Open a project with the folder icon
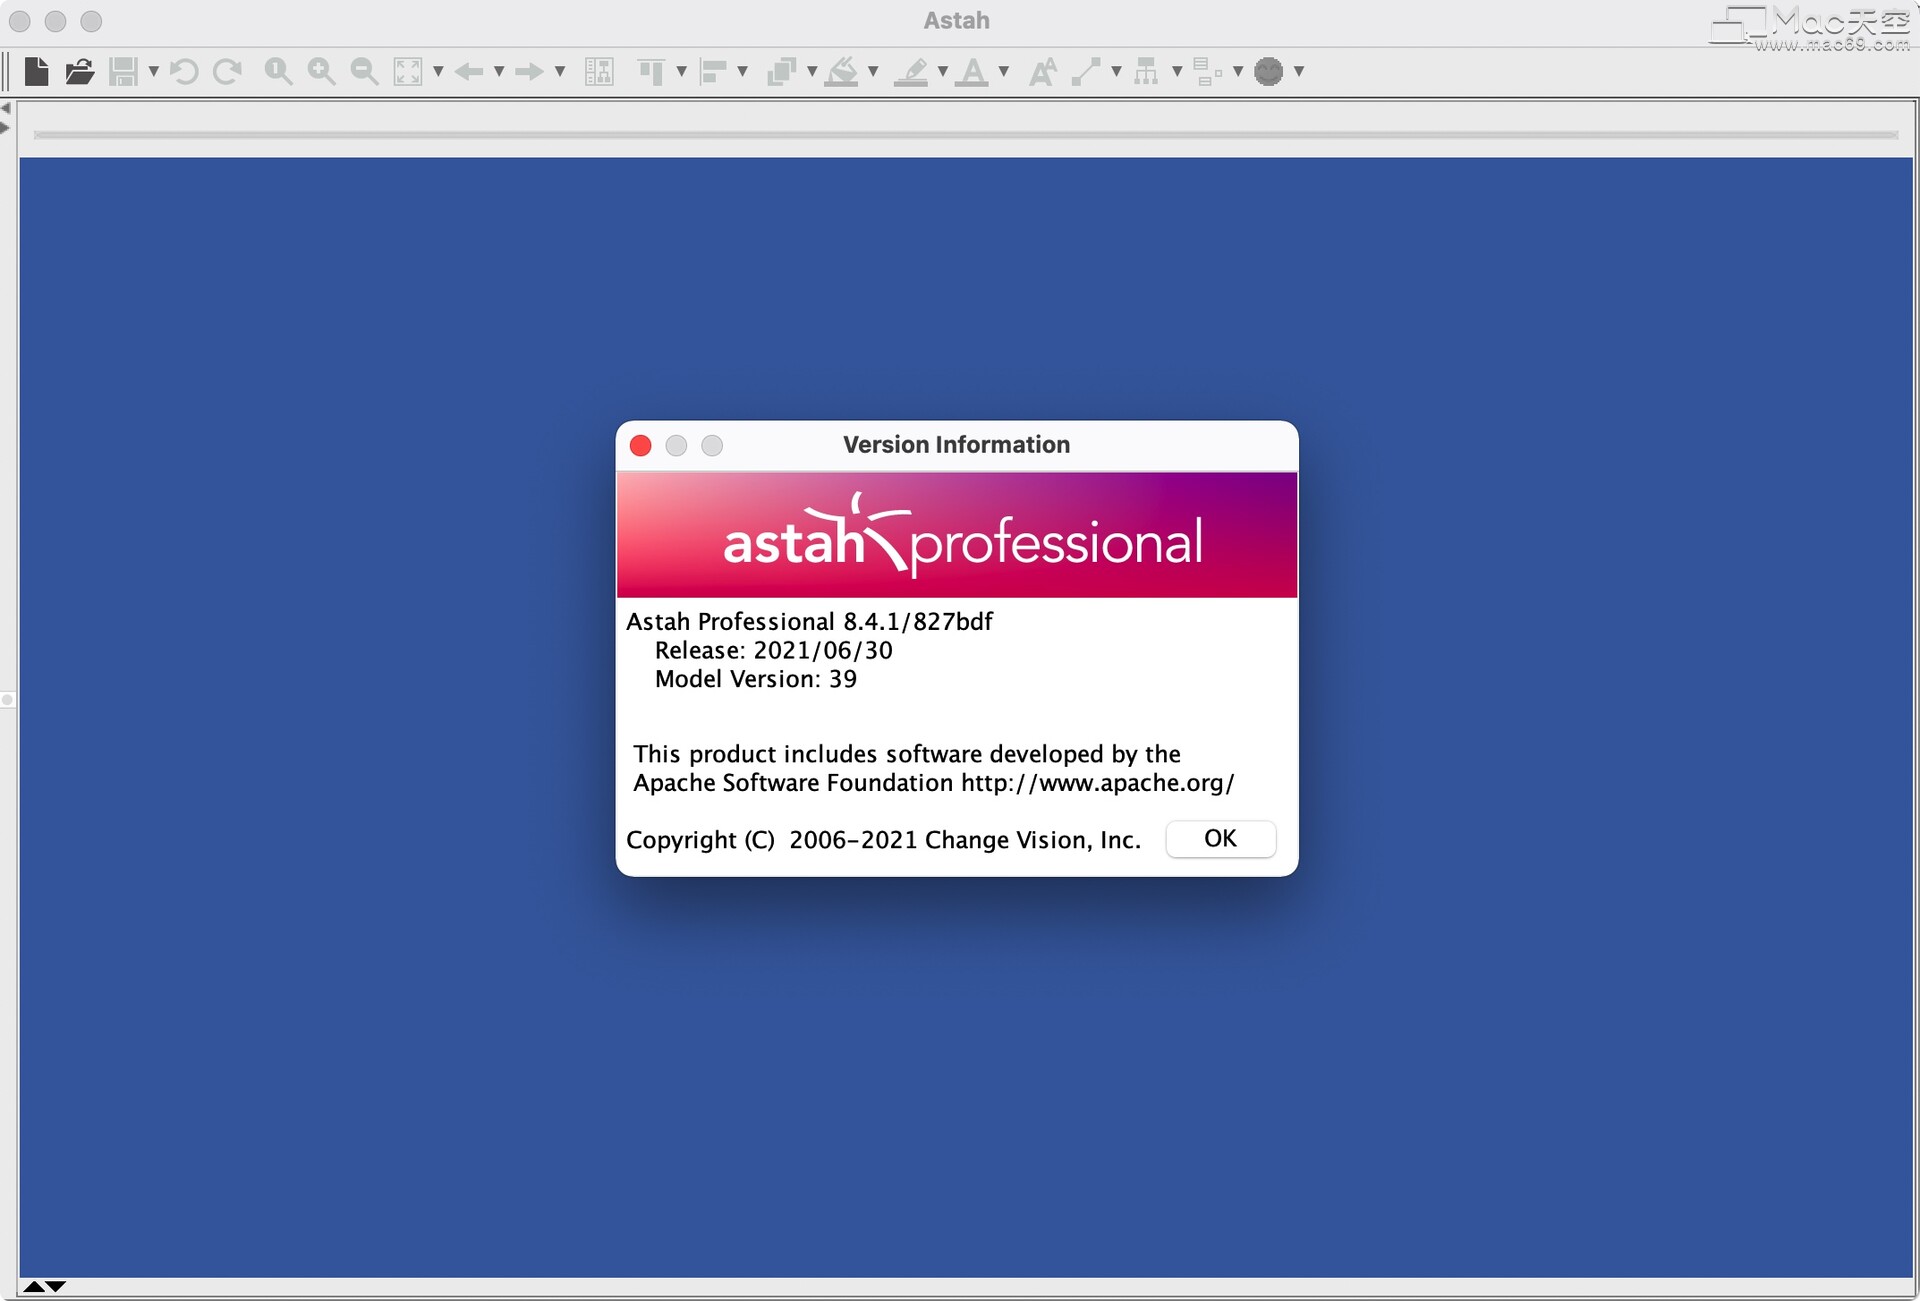 pyautogui.click(x=79, y=71)
